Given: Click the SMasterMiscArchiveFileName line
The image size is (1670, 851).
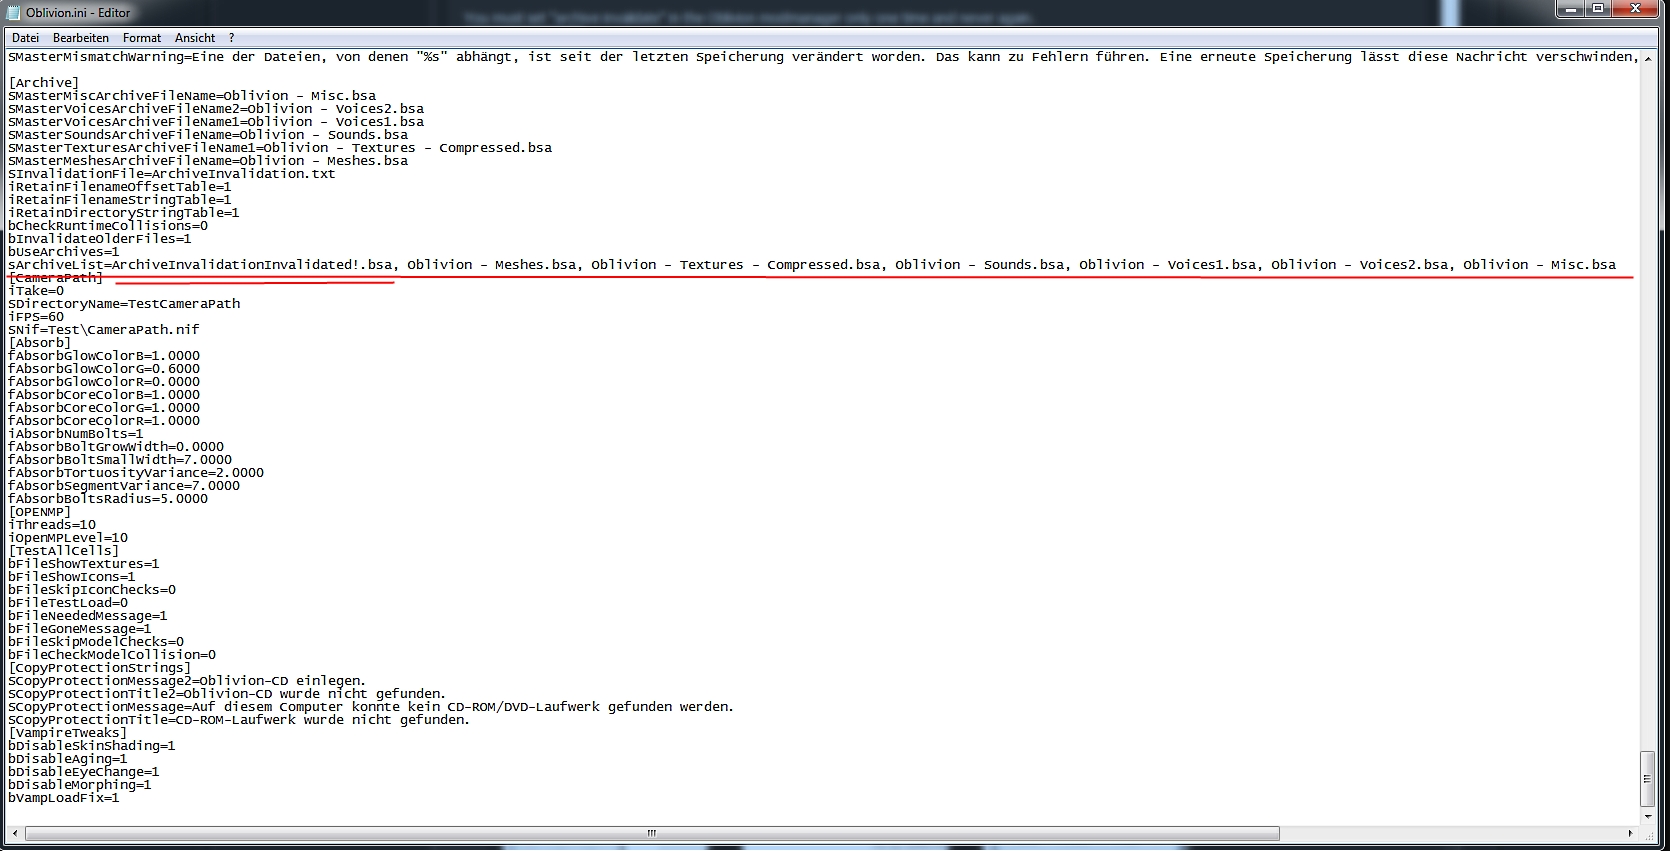Looking at the screenshot, I should coord(192,96).
